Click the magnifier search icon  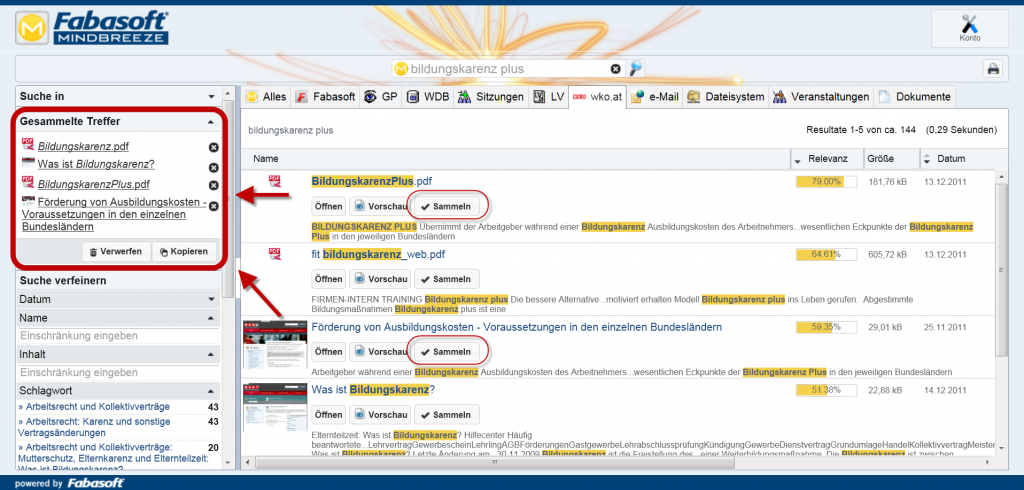(635, 69)
